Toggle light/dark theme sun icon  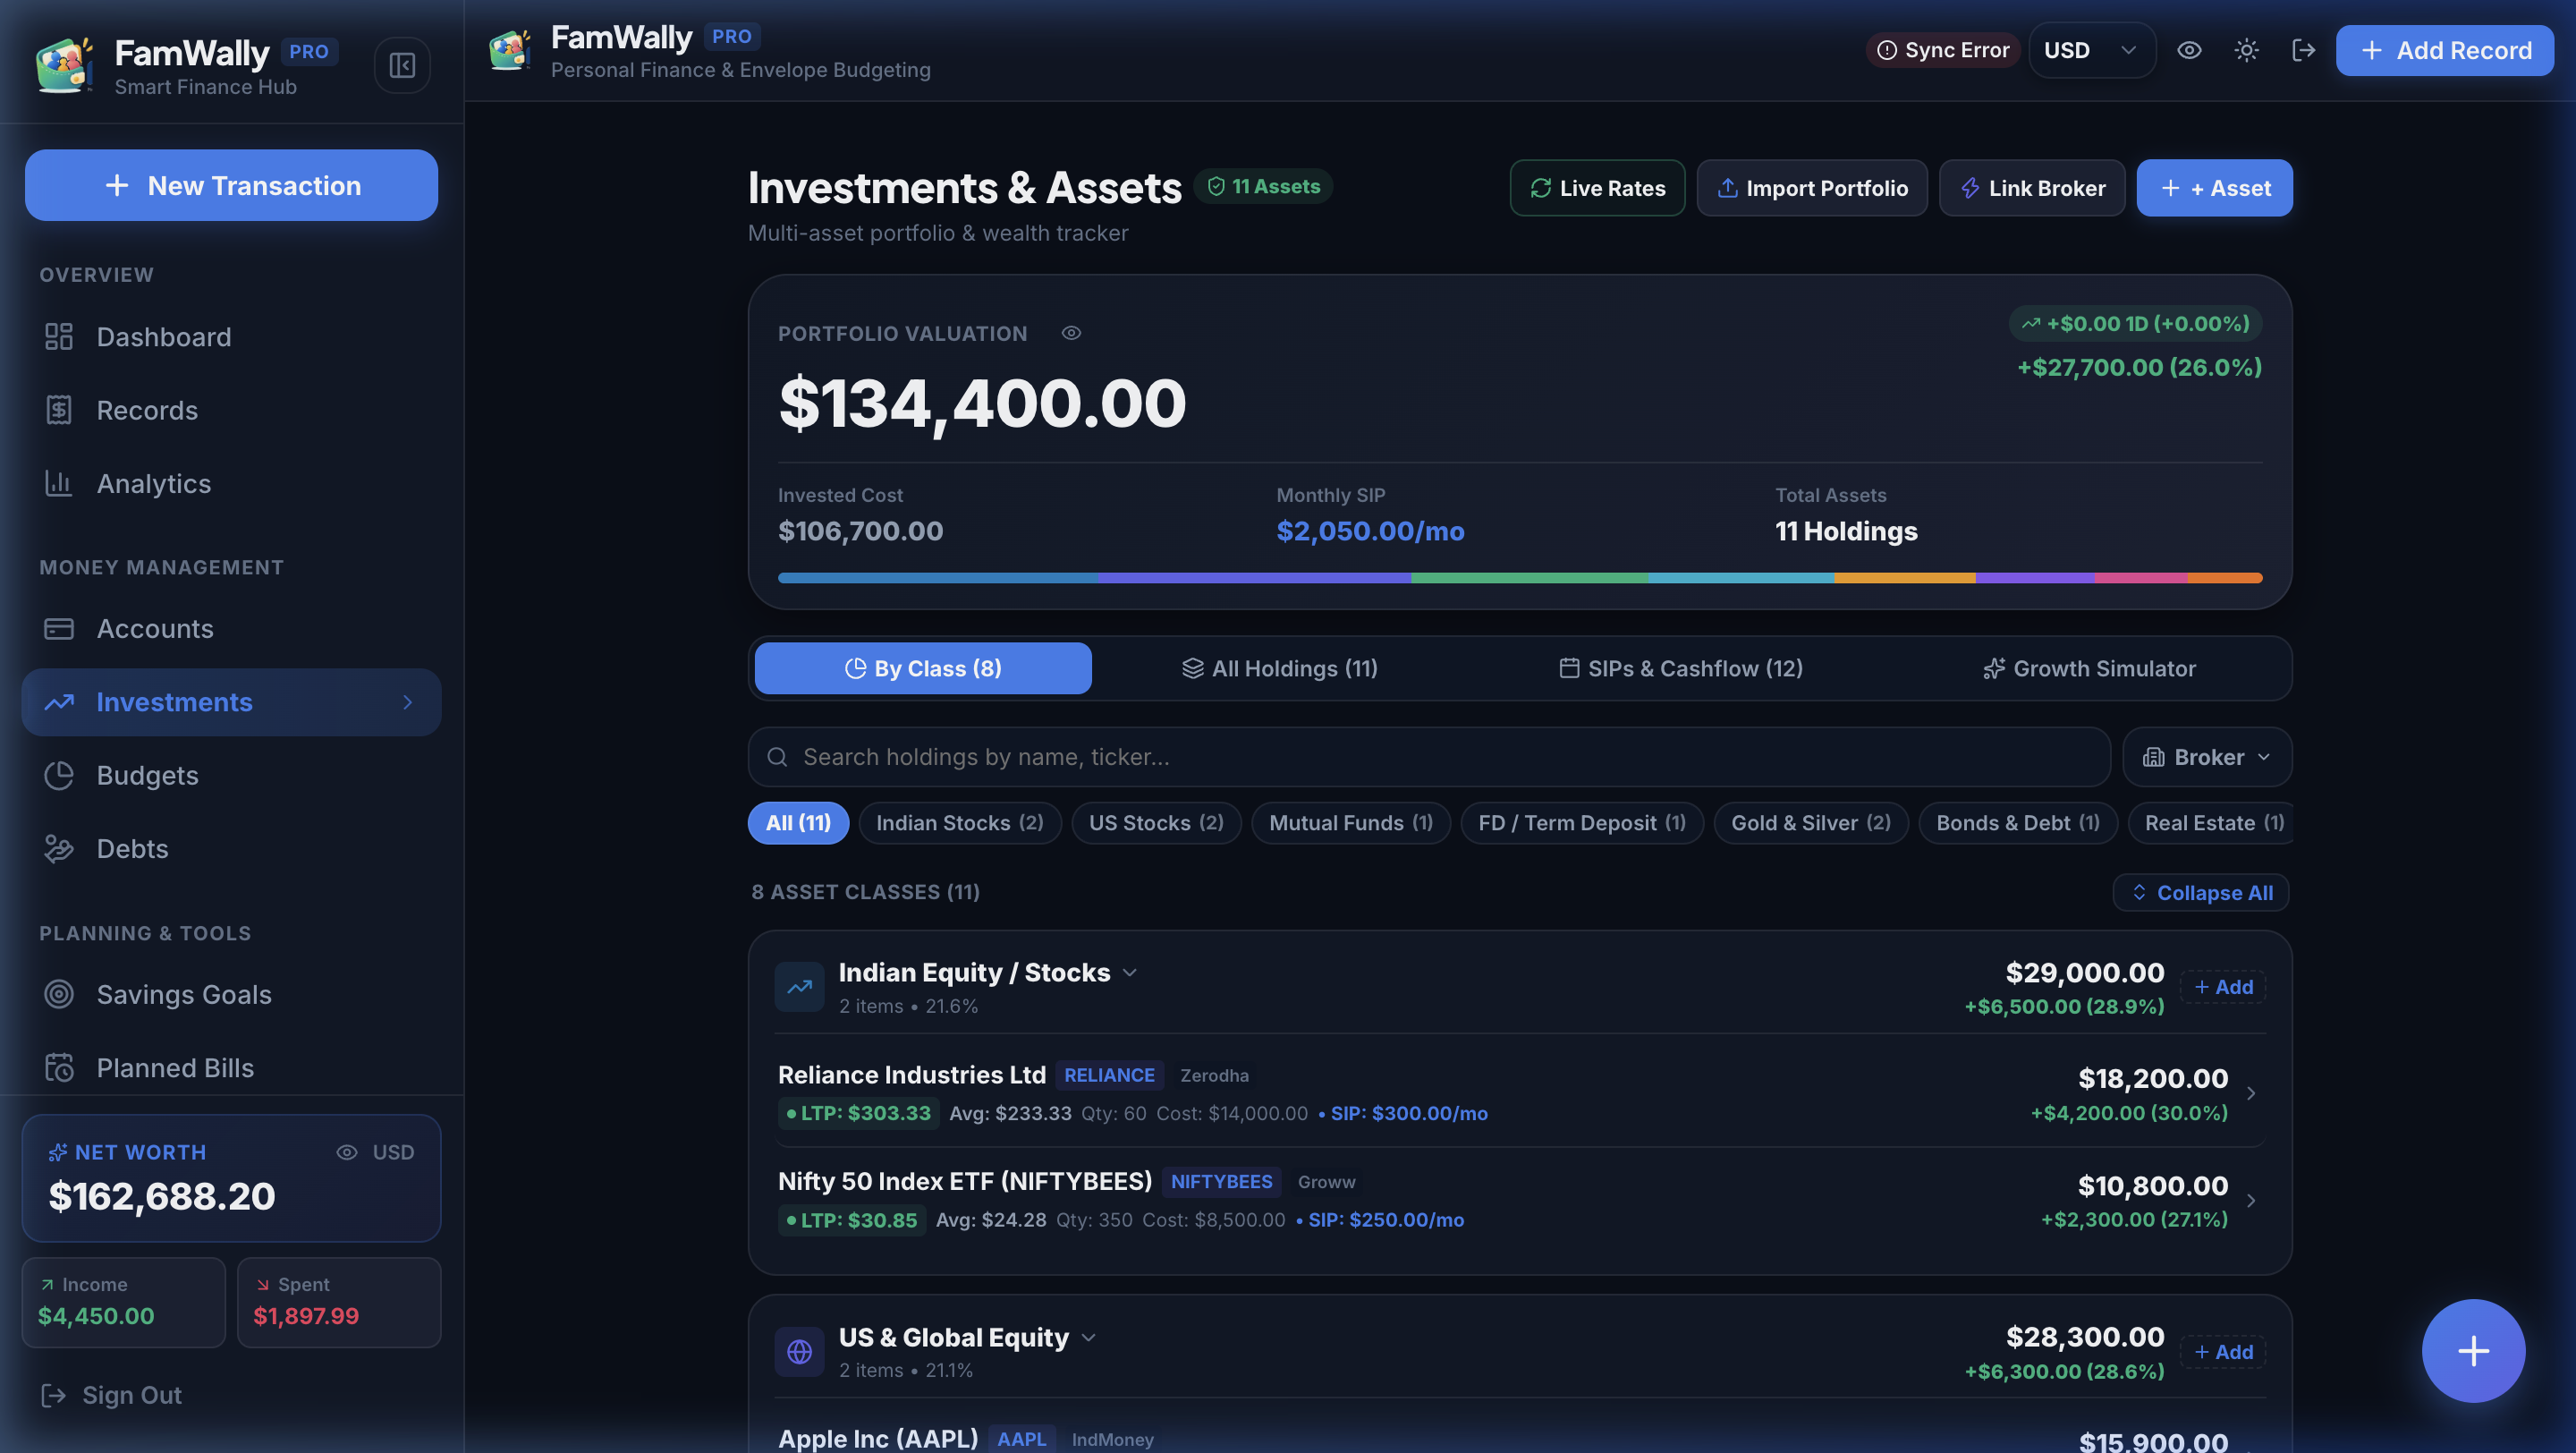pos(2246,50)
